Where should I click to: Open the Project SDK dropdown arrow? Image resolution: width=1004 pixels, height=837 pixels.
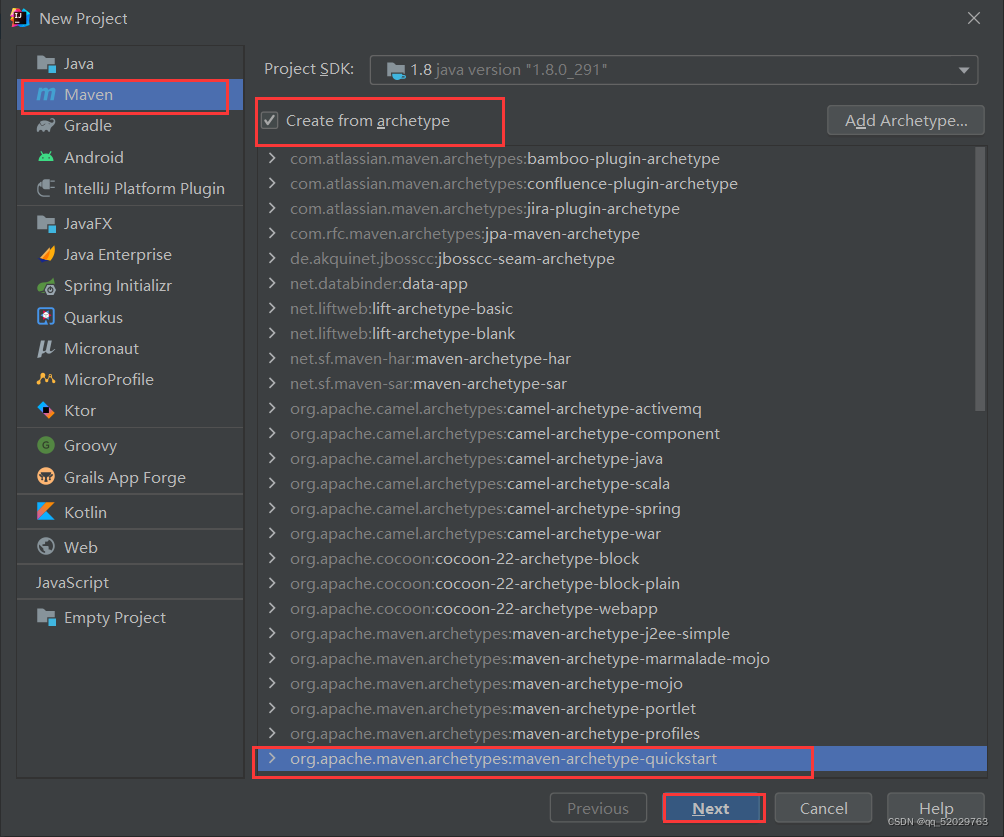pyautogui.click(x=964, y=70)
